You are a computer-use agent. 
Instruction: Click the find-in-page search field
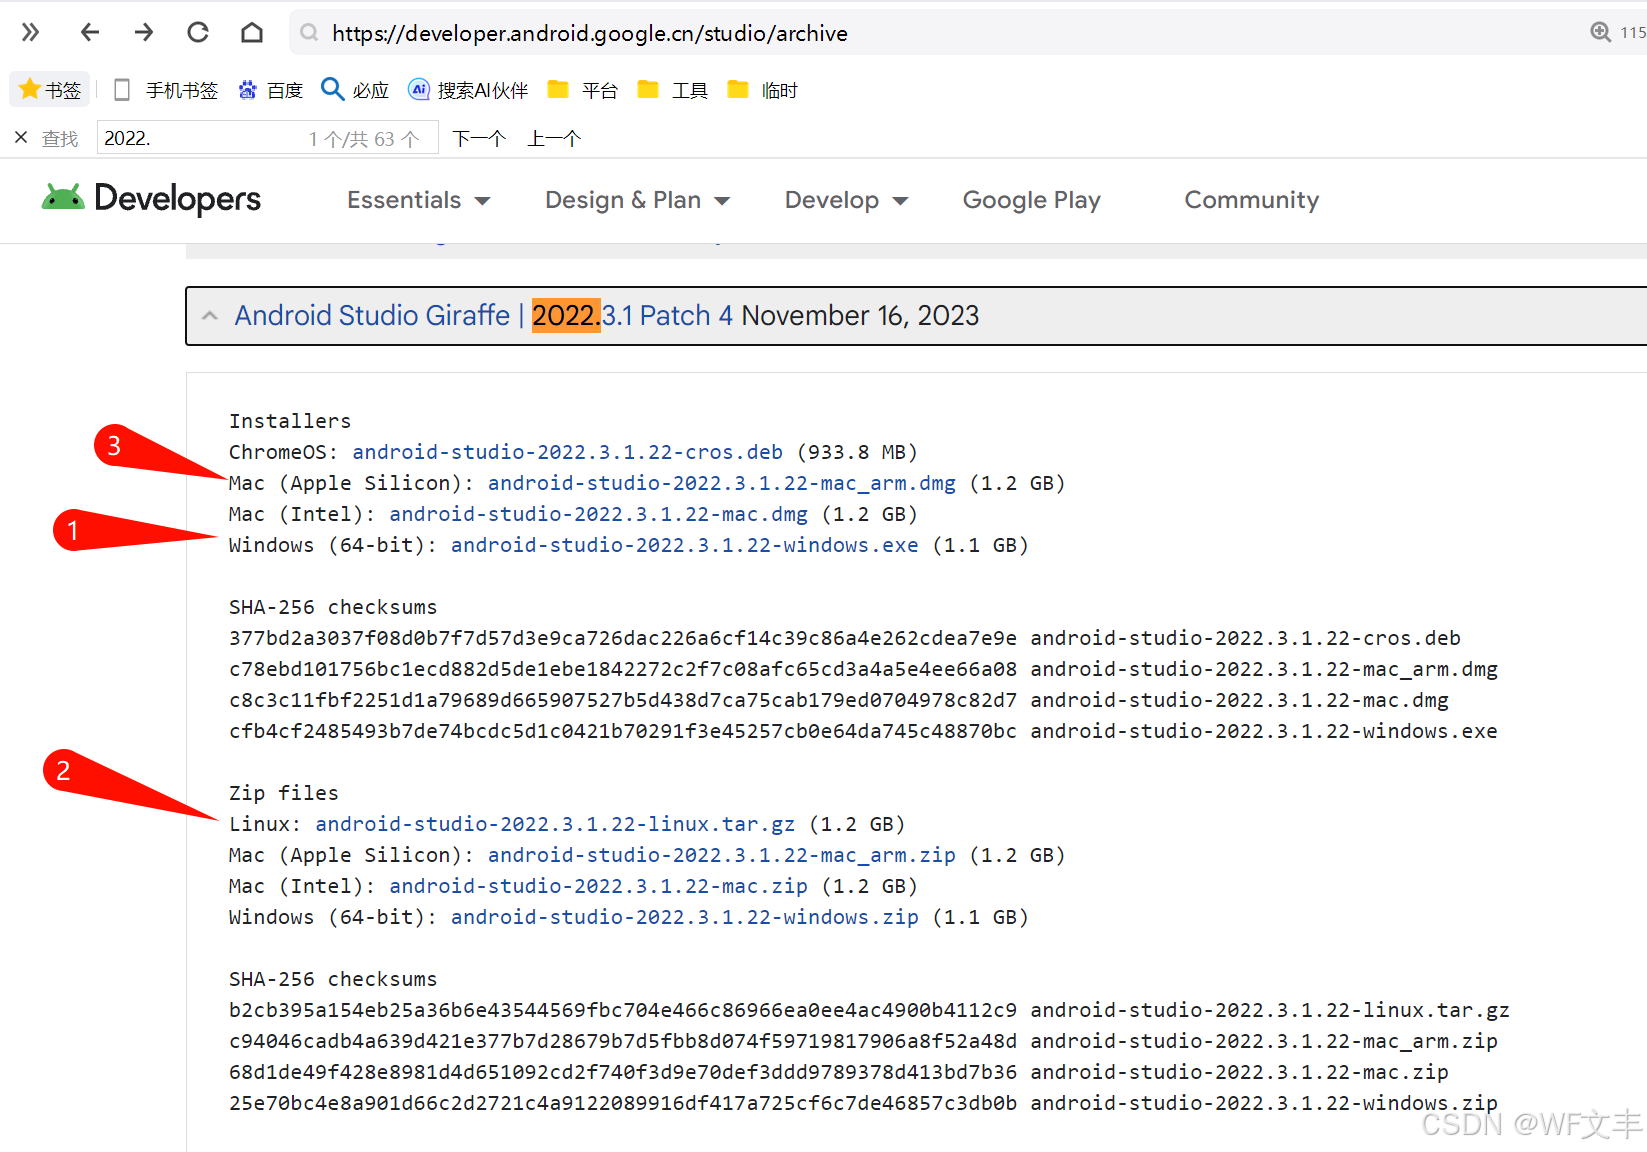(200, 138)
